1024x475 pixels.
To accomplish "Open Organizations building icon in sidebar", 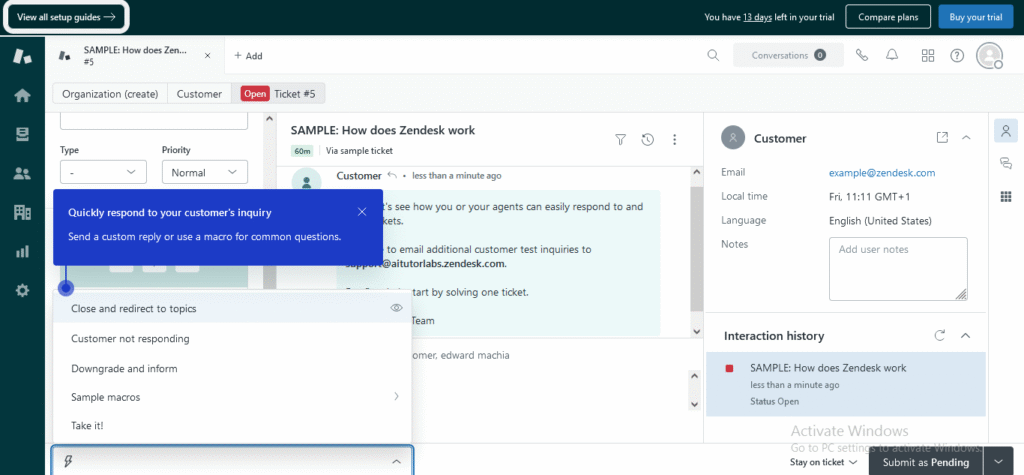I will click(22, 212).
